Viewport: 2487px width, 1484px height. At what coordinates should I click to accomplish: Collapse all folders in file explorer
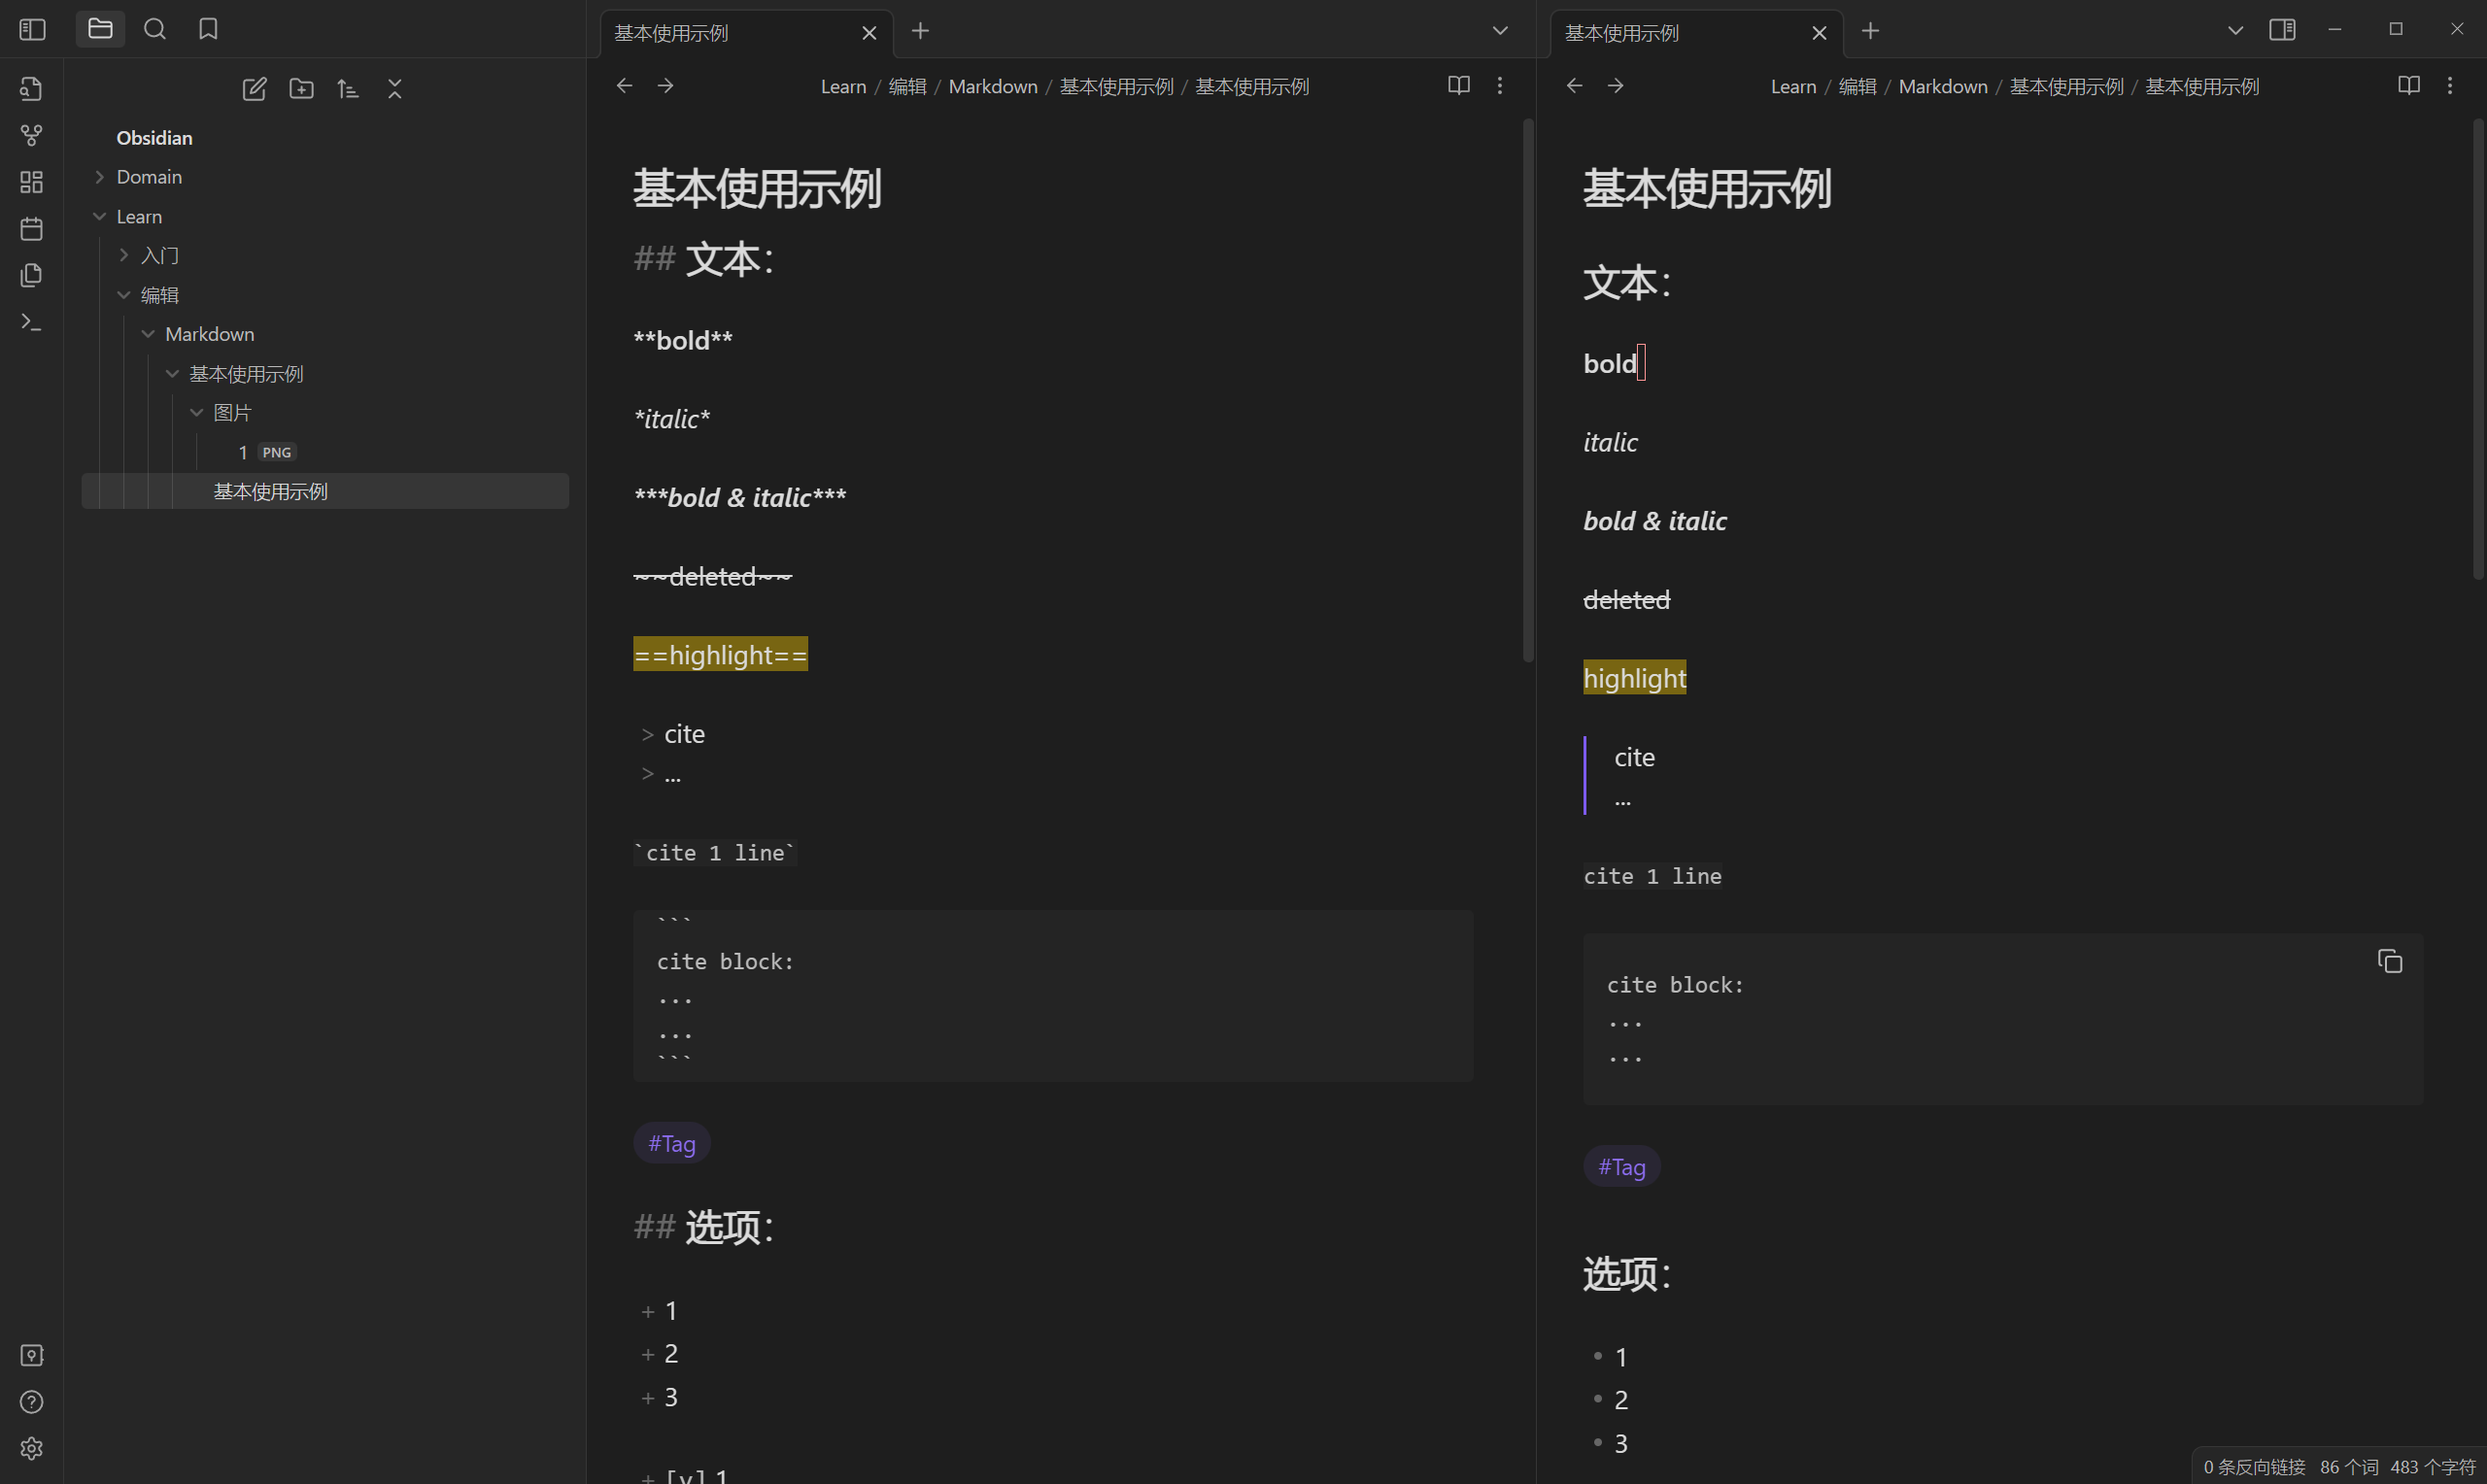coord(394,89)
